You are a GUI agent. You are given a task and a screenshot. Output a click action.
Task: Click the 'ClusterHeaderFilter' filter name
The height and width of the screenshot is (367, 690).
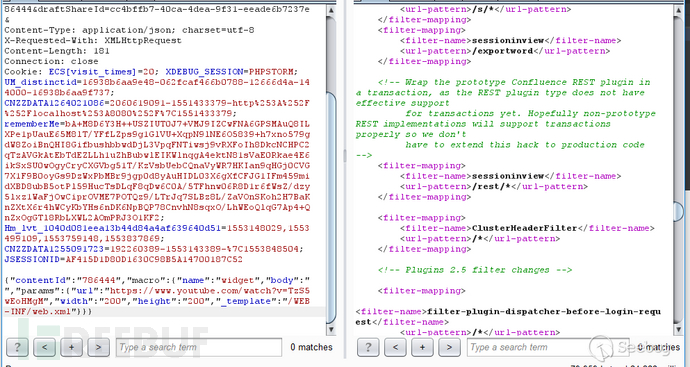[524, 228]
